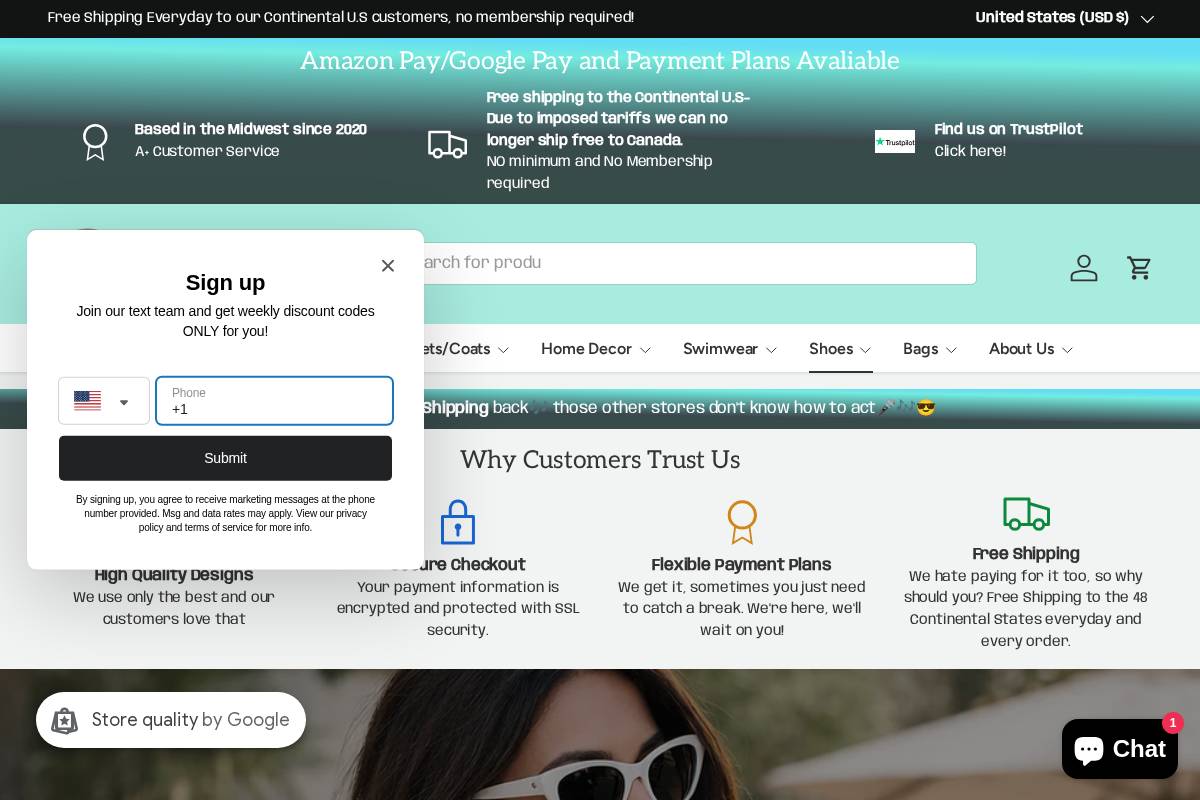Click the Flexible Payment Plans heading

[741, 565]
